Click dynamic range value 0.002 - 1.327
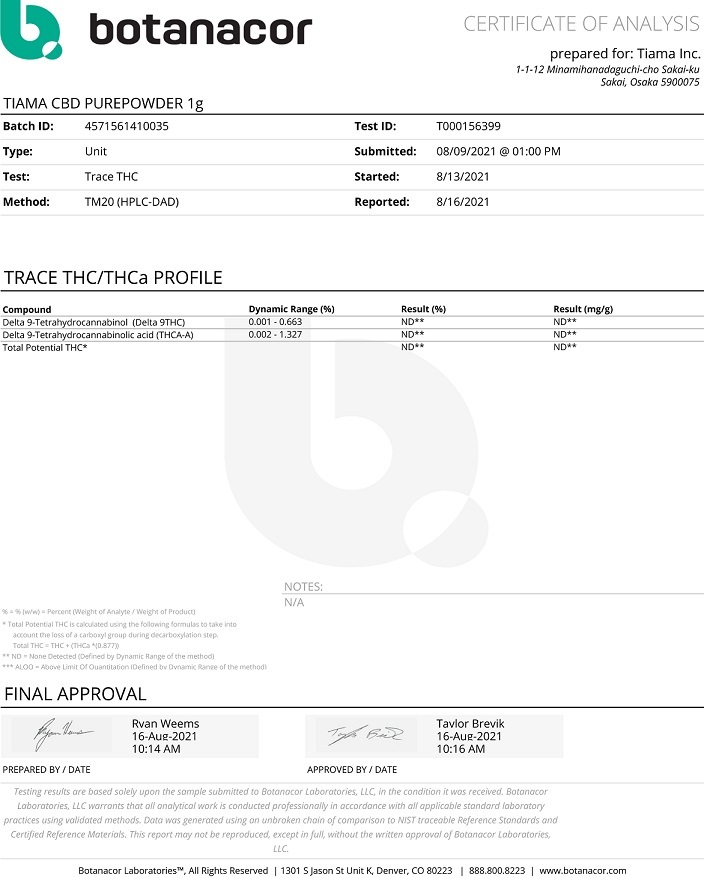 [x=275, y=334]
